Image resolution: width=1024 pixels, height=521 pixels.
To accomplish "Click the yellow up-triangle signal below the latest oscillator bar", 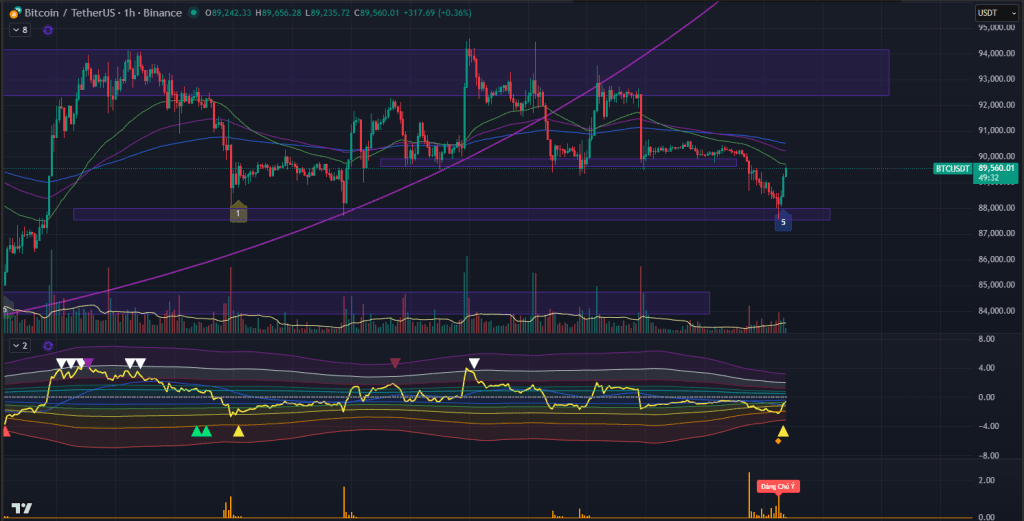I will click(783, 431).
